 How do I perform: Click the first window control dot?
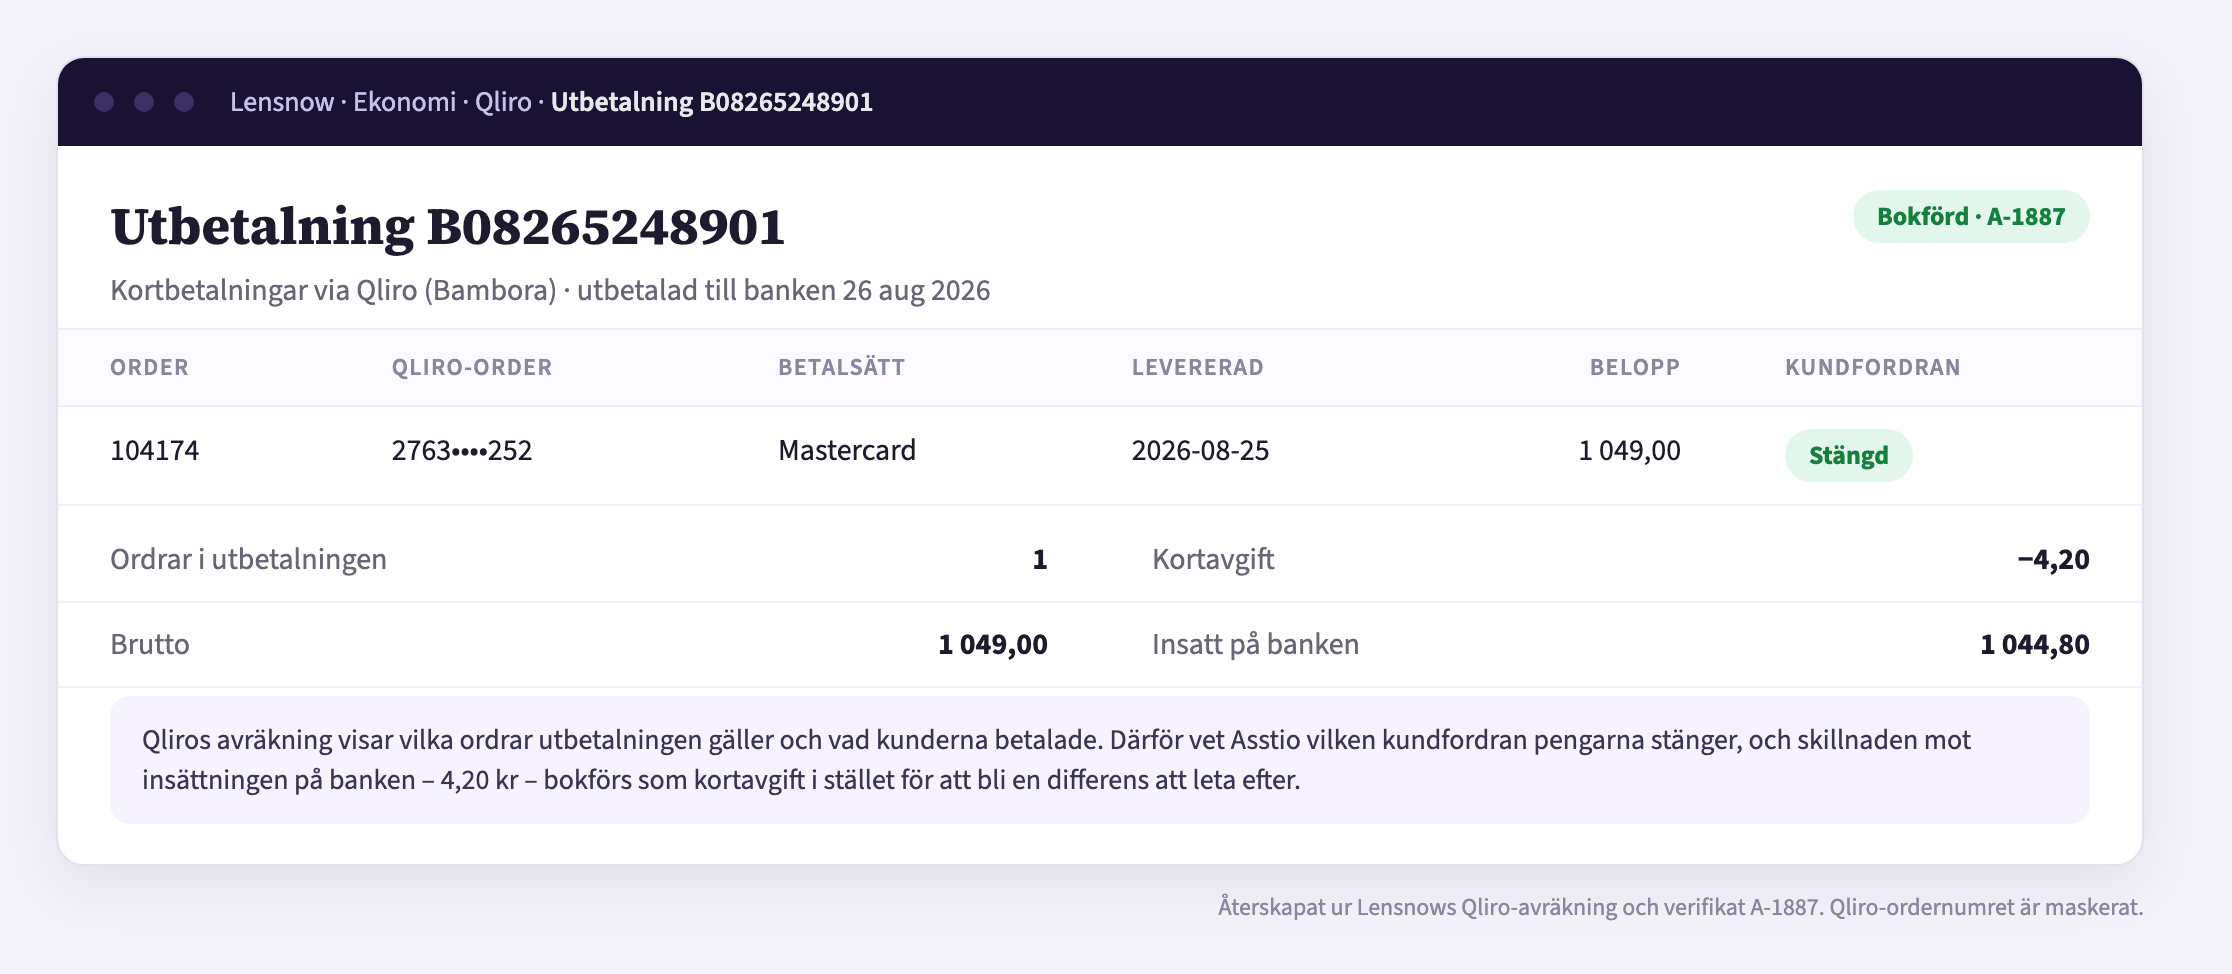pos(104,102)
